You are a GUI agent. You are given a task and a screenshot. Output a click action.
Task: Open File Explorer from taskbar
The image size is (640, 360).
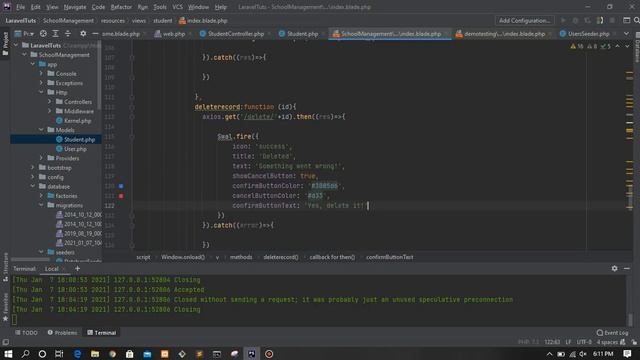[x=95, y=354]
